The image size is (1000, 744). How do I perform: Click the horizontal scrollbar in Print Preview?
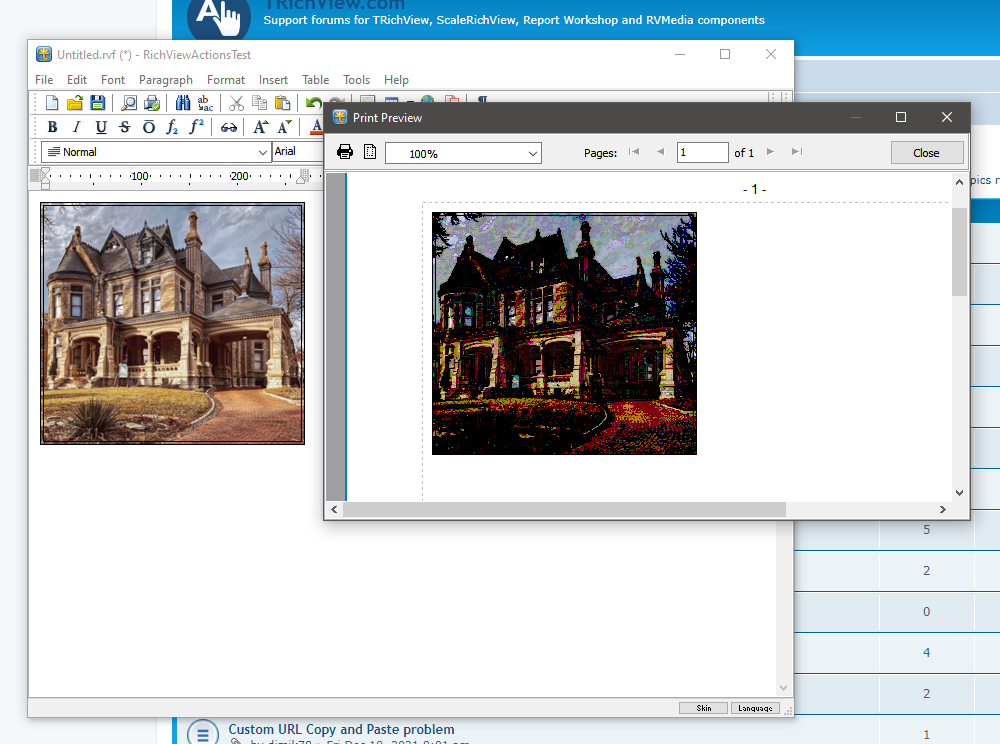click(x=565, y=510)
